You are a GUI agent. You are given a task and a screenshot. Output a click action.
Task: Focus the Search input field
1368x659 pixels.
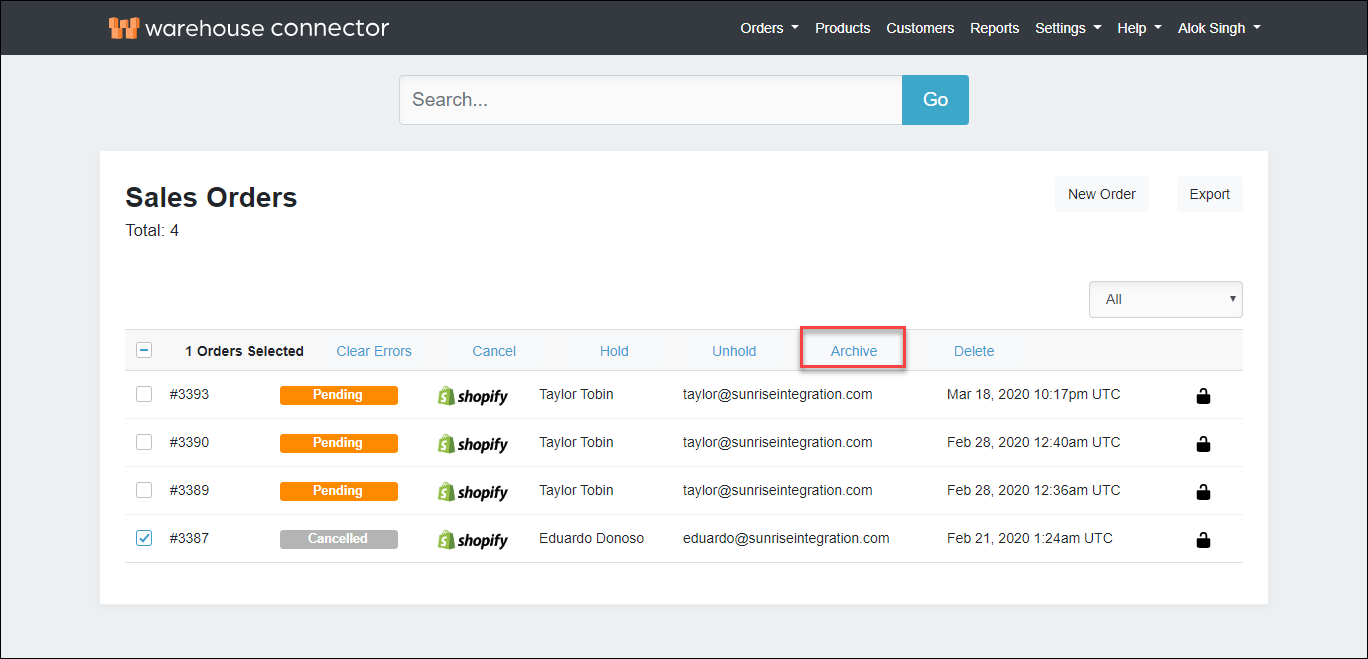(650, 100)
